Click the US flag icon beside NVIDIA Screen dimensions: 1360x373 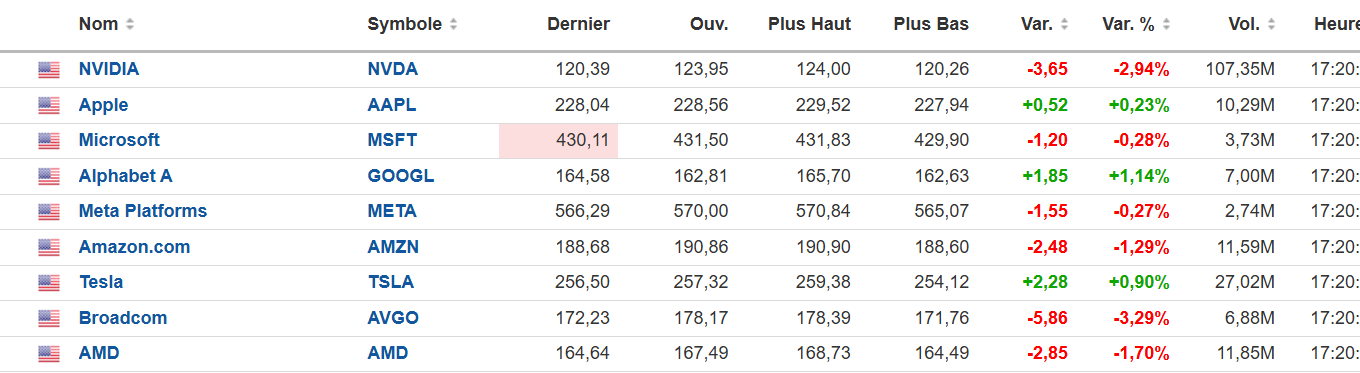point(49,70)
